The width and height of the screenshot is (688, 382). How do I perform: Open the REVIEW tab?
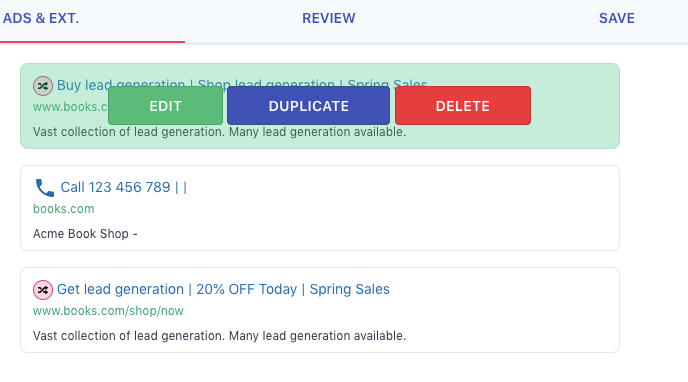[329, 18]
